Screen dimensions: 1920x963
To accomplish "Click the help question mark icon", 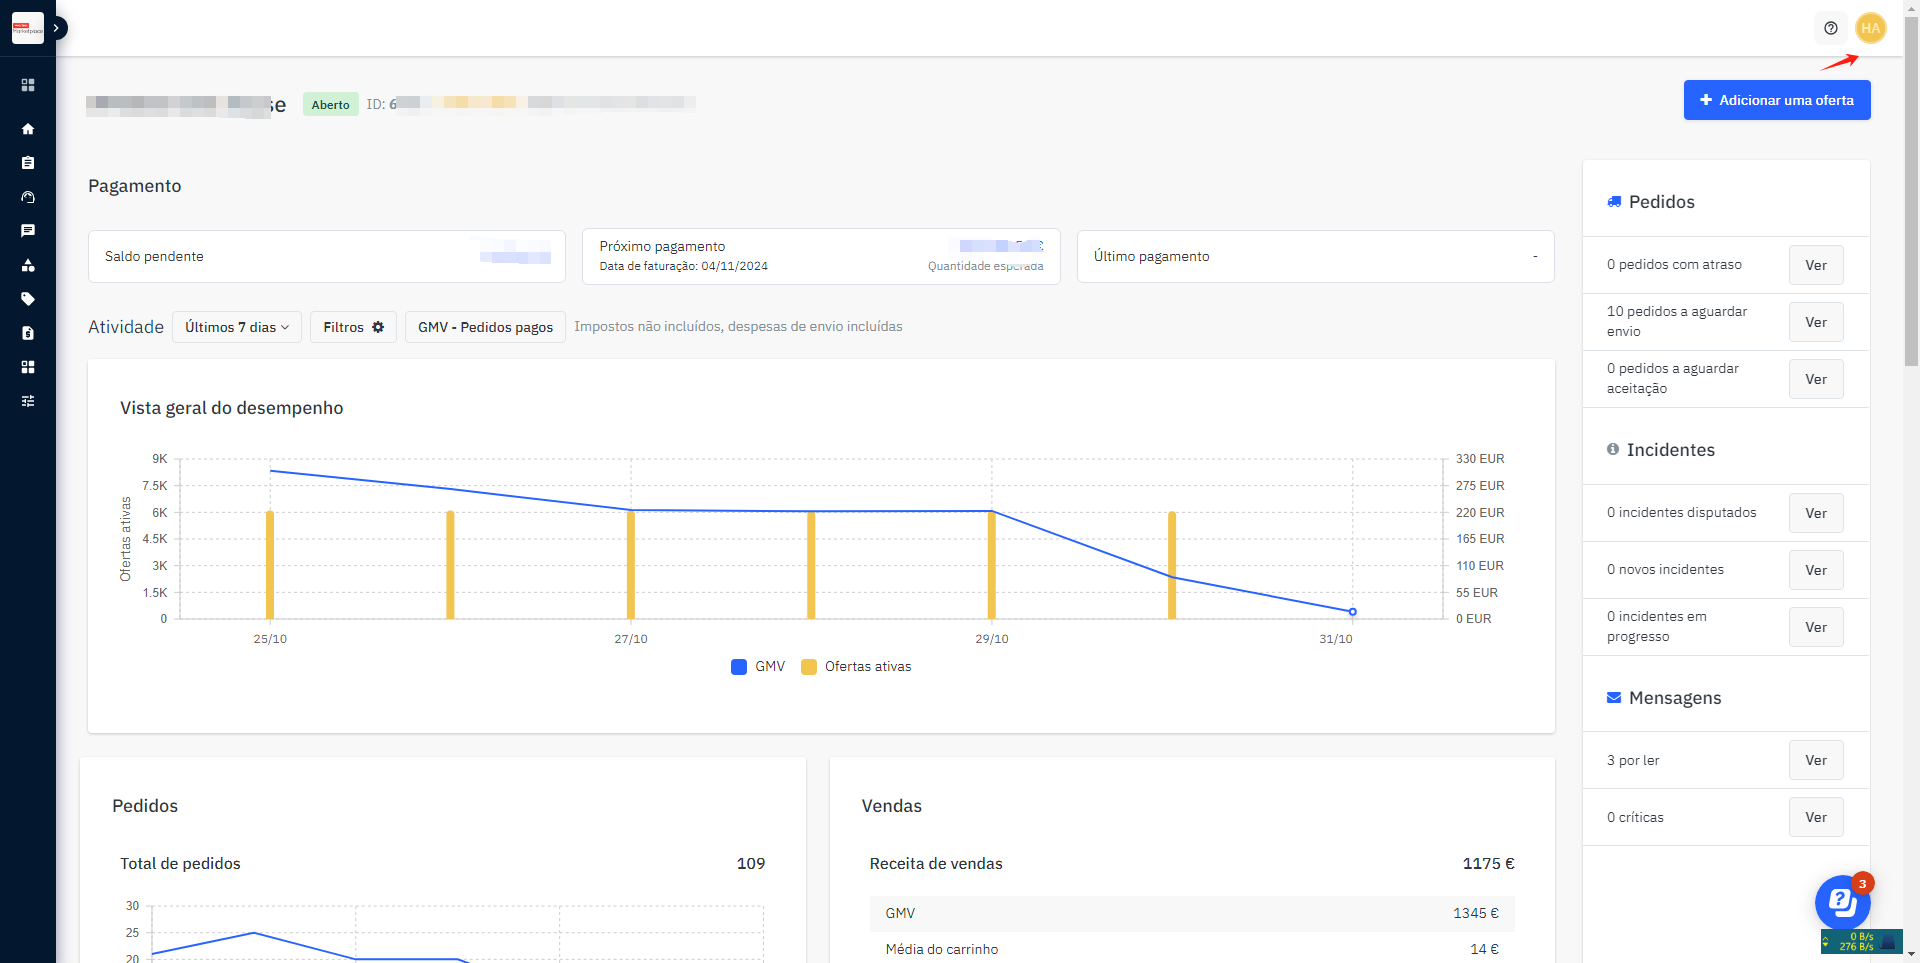I will 1830,28.
